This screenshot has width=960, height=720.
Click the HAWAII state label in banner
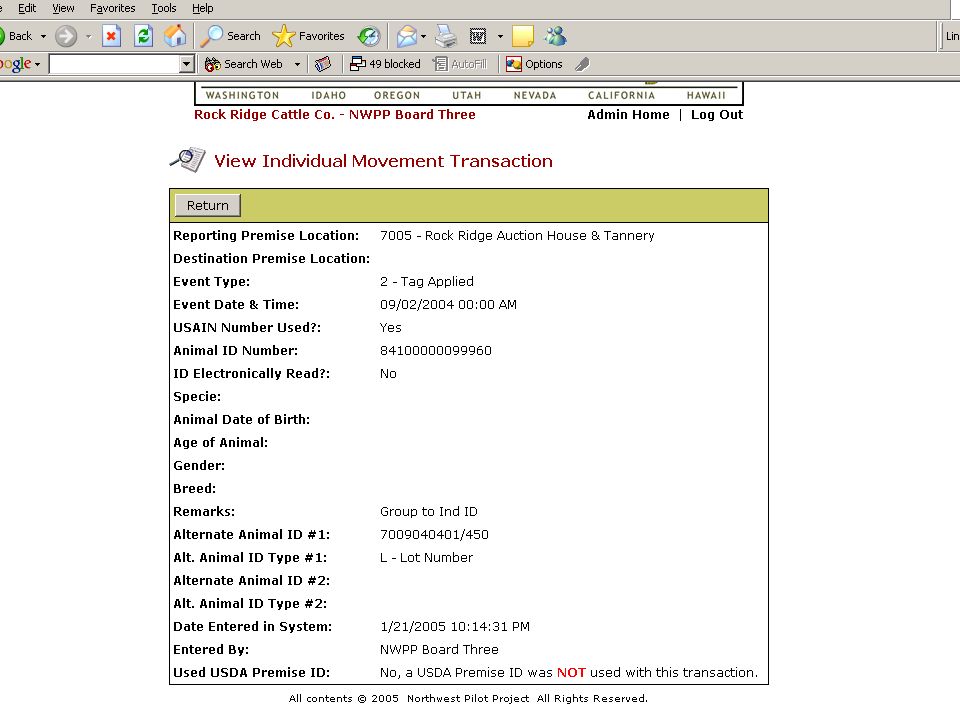tap(706, 96)
